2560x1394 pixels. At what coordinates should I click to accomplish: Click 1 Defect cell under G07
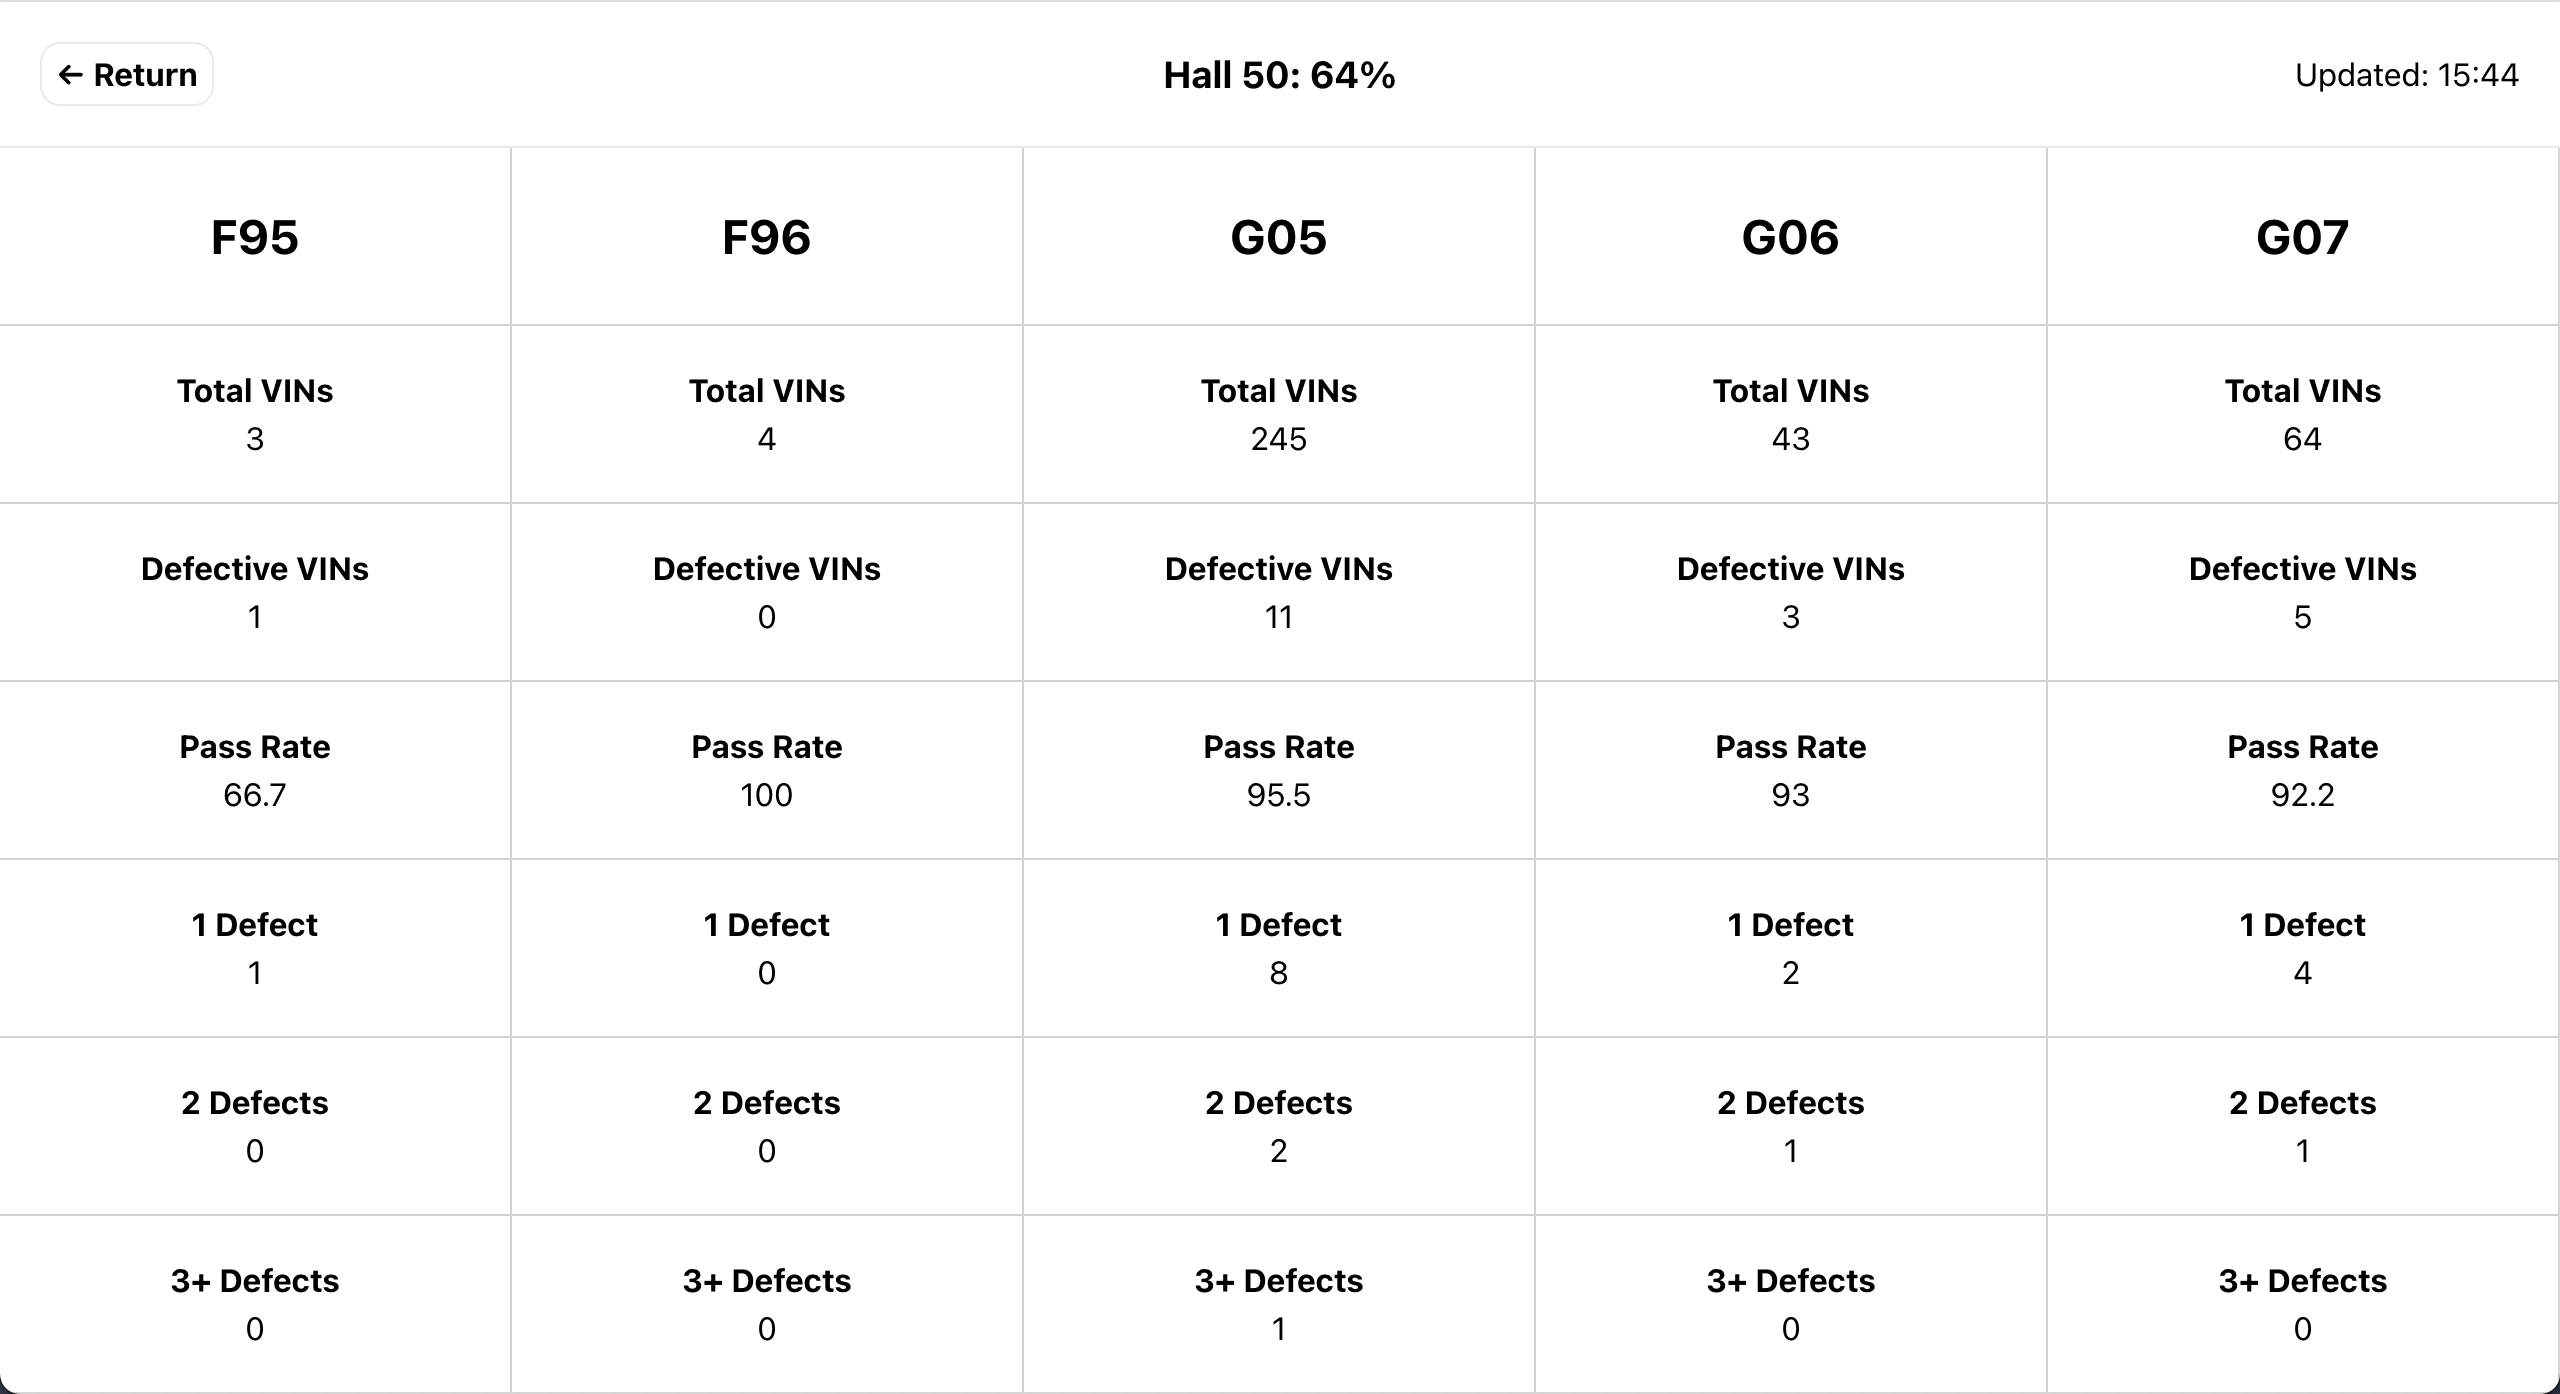[2302, 948]
